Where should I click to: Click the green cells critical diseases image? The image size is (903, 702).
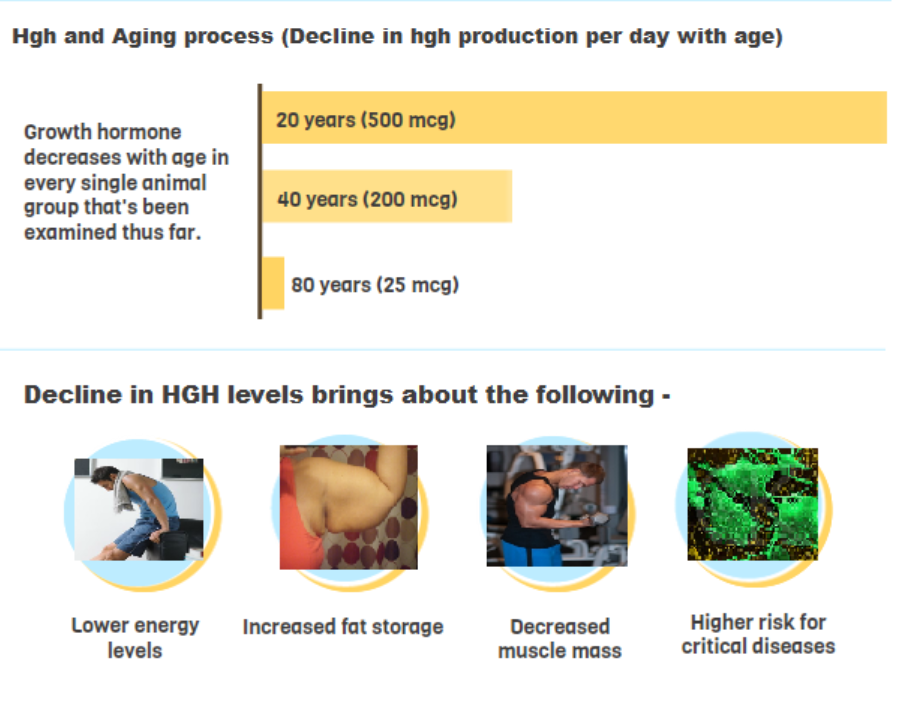[753, 504]
